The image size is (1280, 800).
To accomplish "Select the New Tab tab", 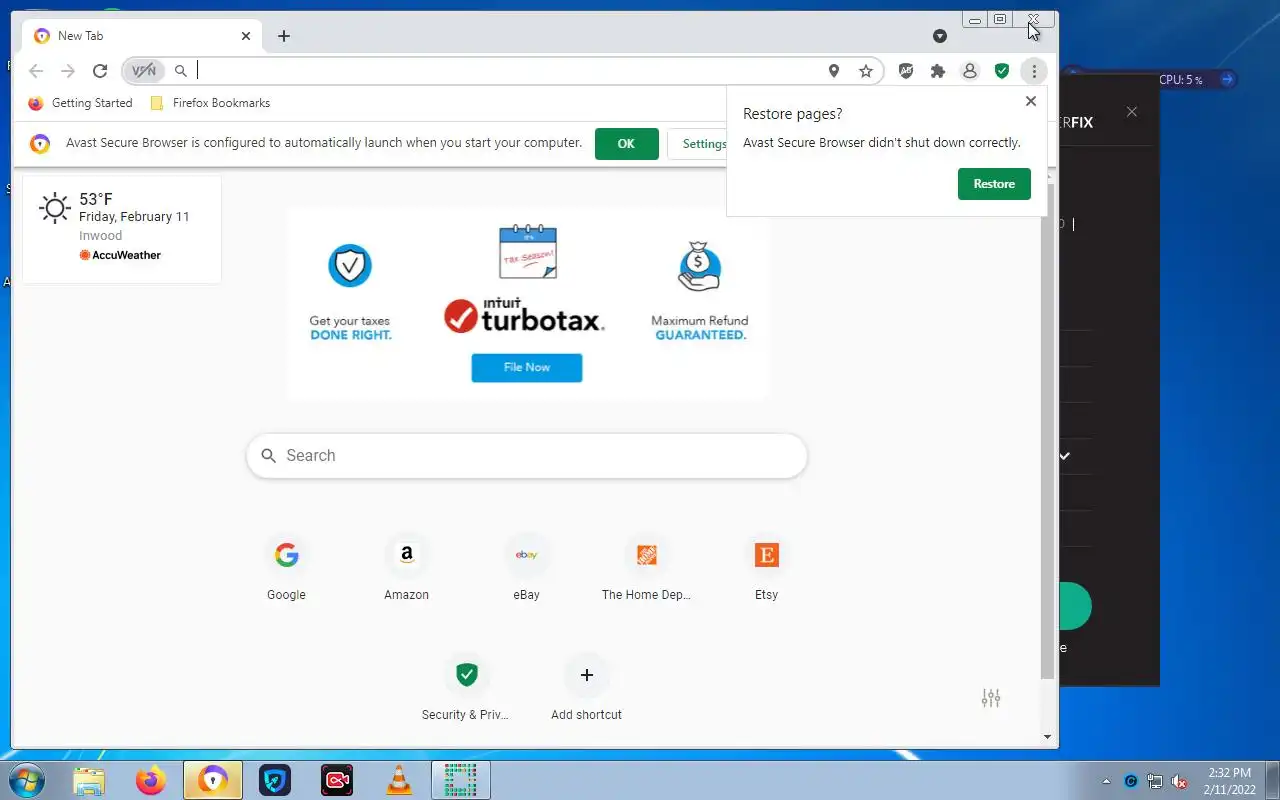I will 142,36.
